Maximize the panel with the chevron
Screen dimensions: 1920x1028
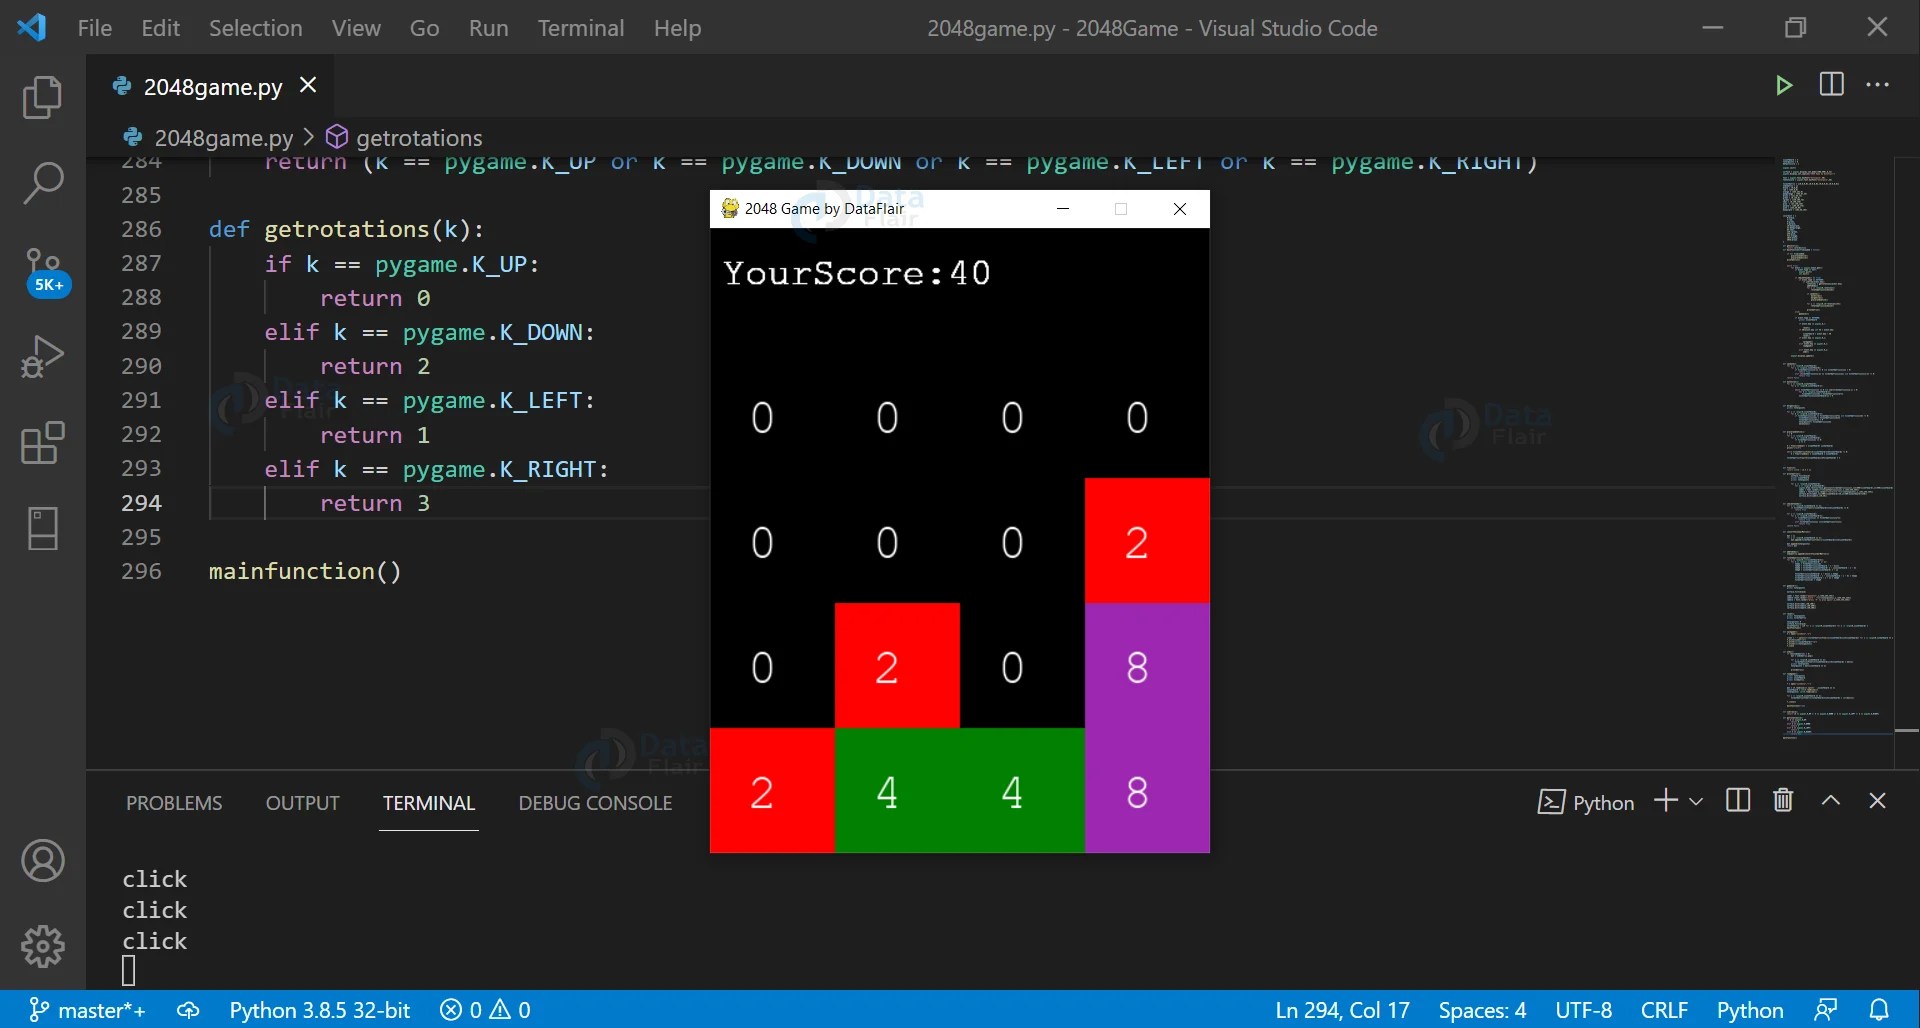point(1831,801)
